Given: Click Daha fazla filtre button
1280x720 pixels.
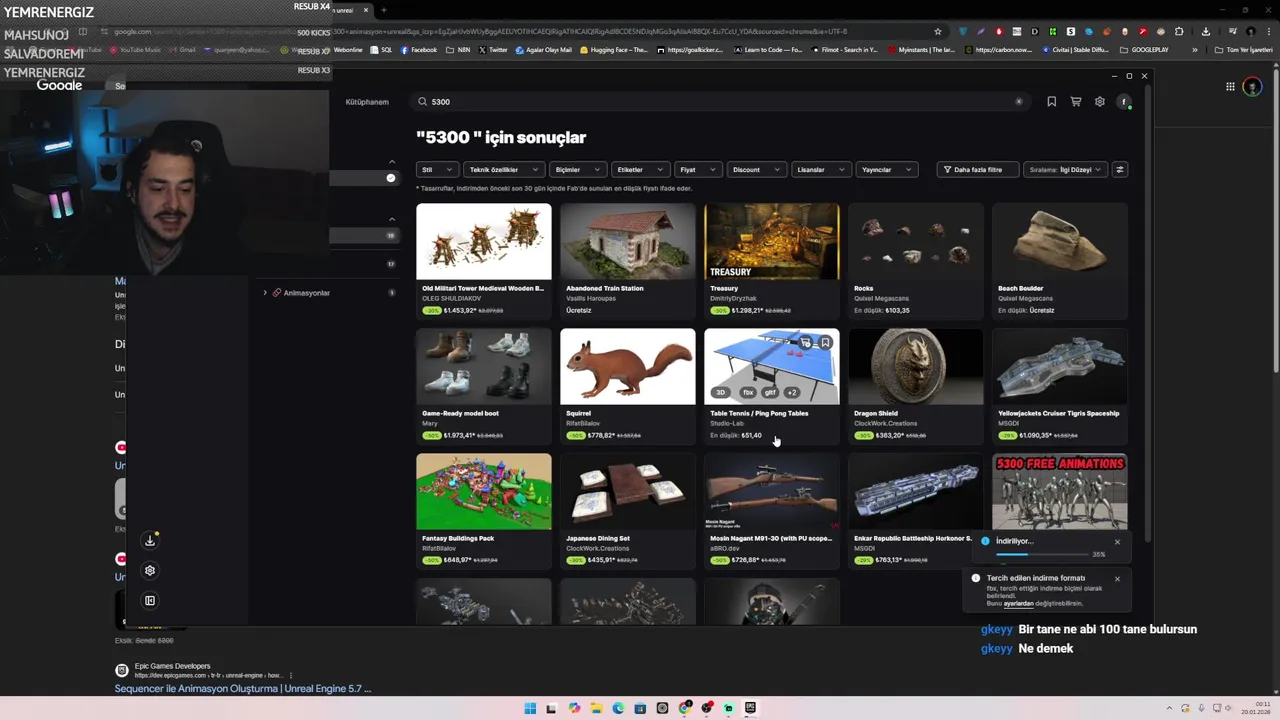Looking at the screenshot, I should pos(977,169).
